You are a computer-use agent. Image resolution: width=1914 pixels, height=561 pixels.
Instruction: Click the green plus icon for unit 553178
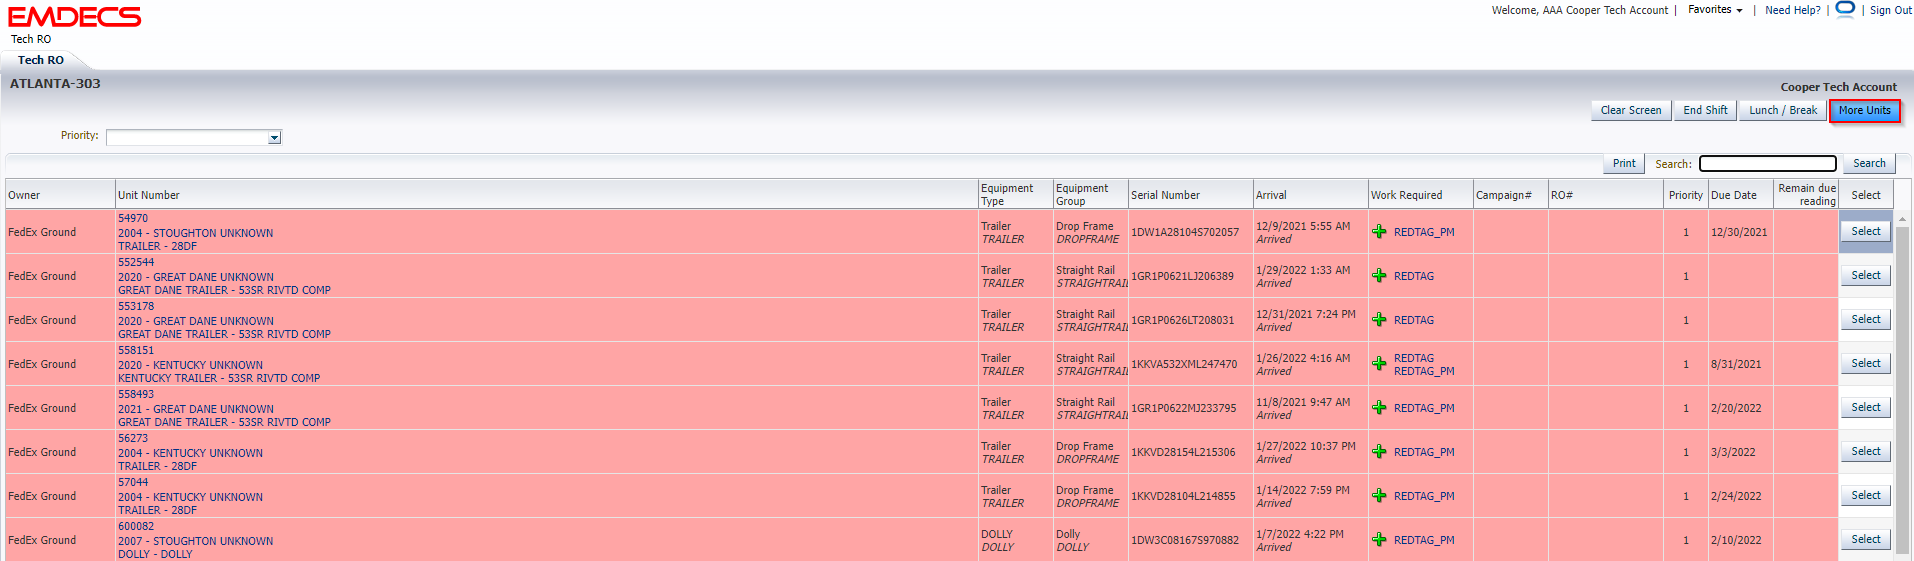(x=1379, y=320)
